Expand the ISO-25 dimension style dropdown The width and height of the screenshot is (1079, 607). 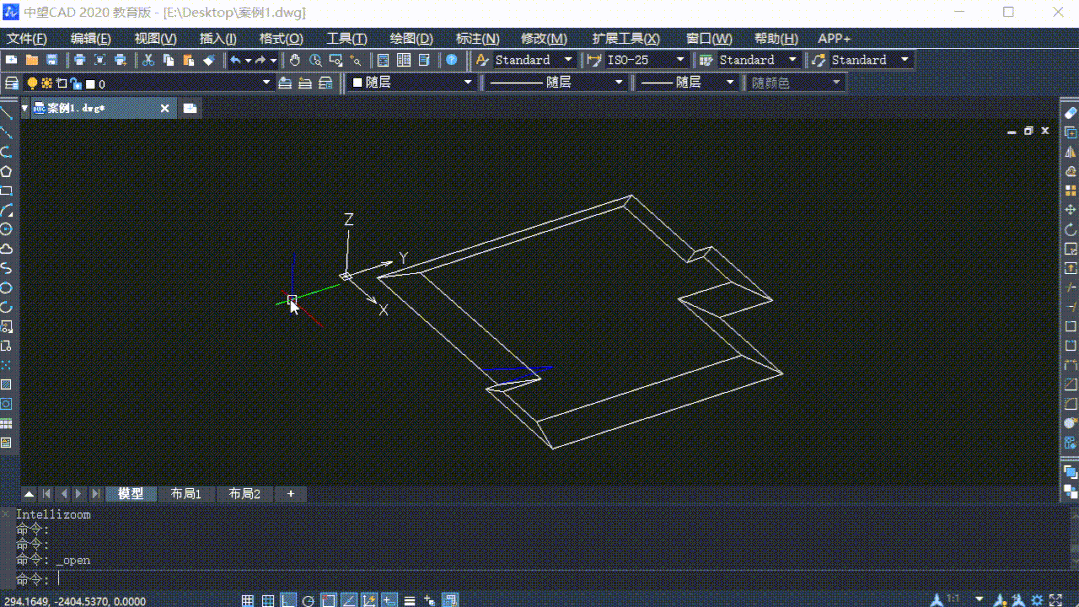pyautogui.click(x=680, y=60)
